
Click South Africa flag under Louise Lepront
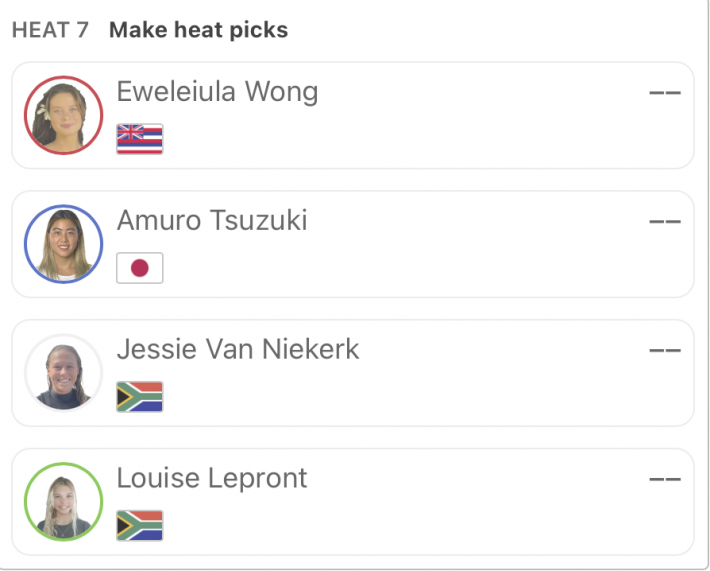pyautogui.click(x=139, y=526)
